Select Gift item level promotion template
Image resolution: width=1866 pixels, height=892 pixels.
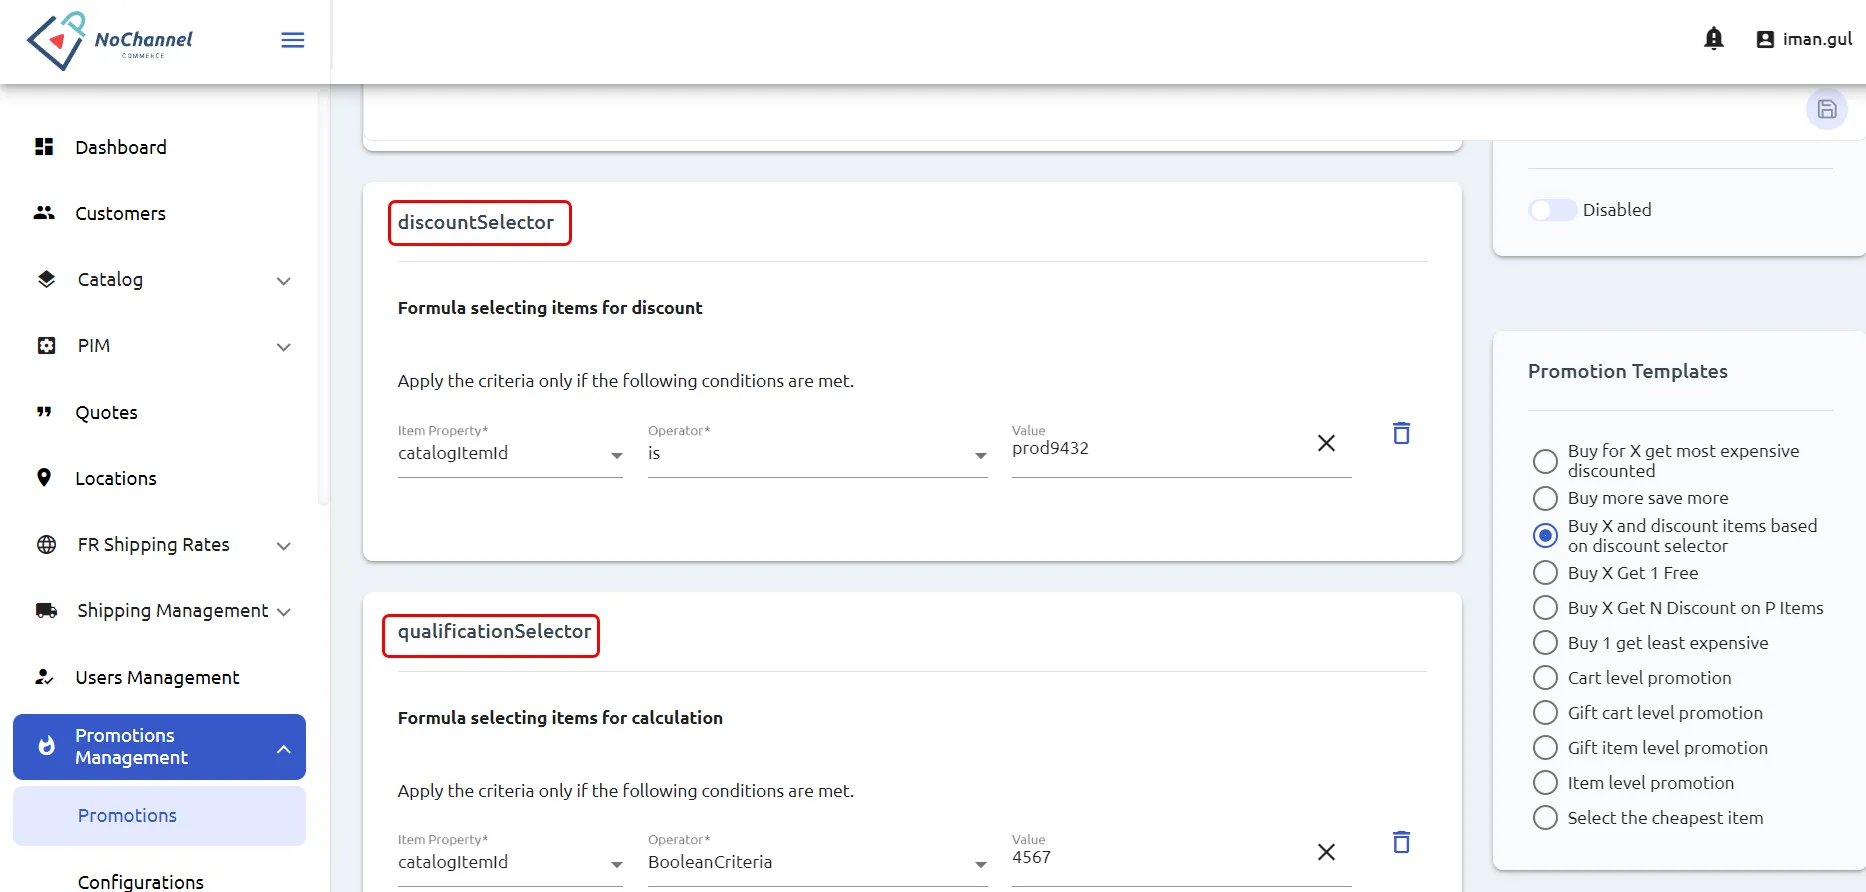coord(1545,748)
